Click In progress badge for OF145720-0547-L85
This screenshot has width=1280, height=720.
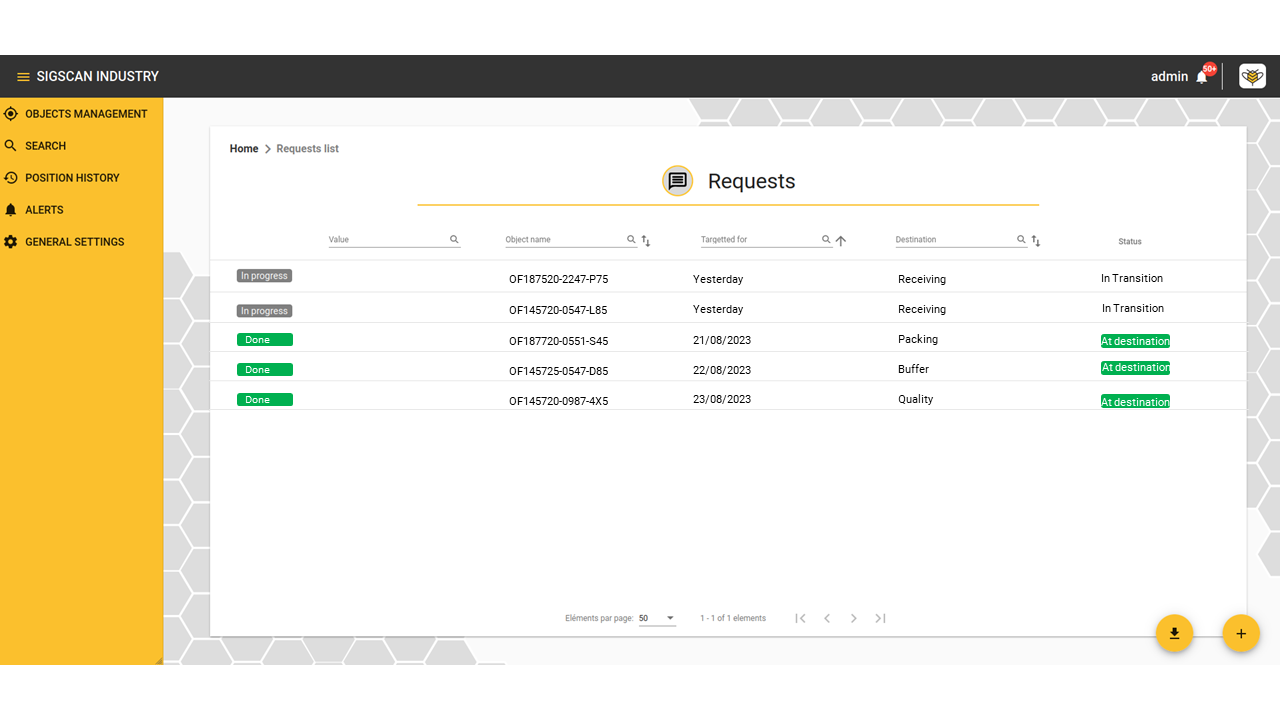264,311
